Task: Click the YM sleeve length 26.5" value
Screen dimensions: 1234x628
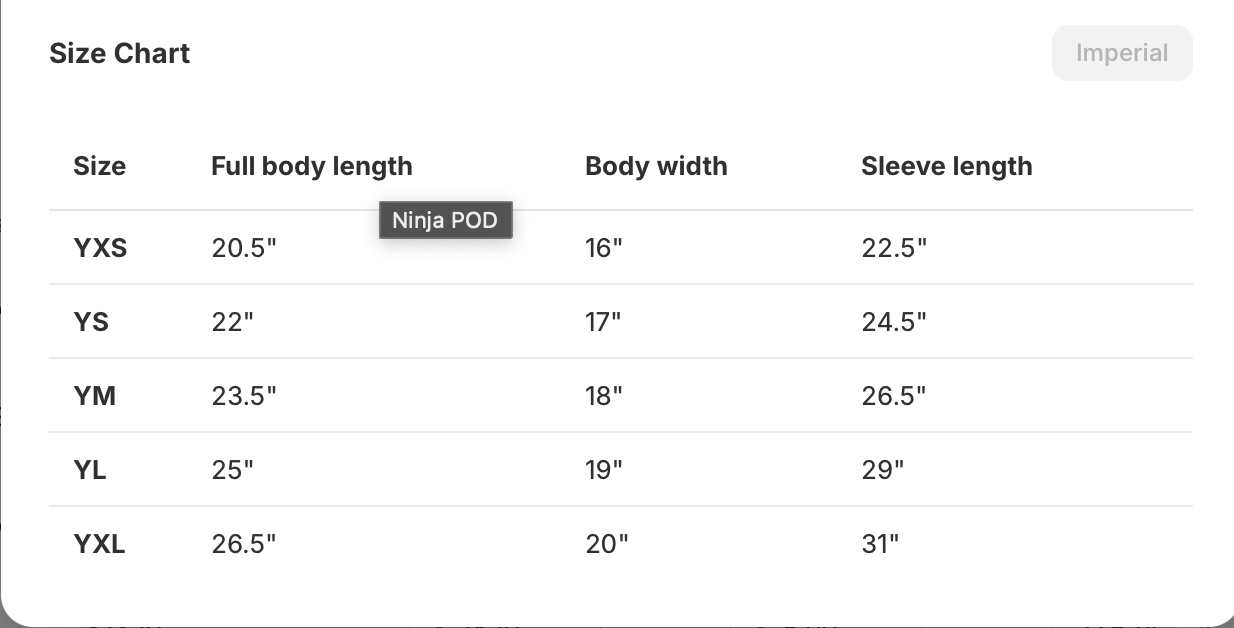Action: tap(893, 396)
